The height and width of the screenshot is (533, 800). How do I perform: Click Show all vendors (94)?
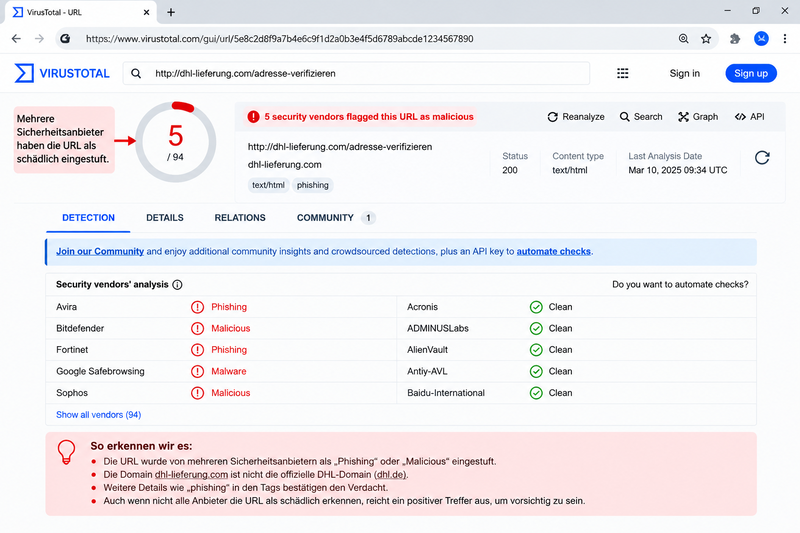pyautogui.click(x=98, y=415)
